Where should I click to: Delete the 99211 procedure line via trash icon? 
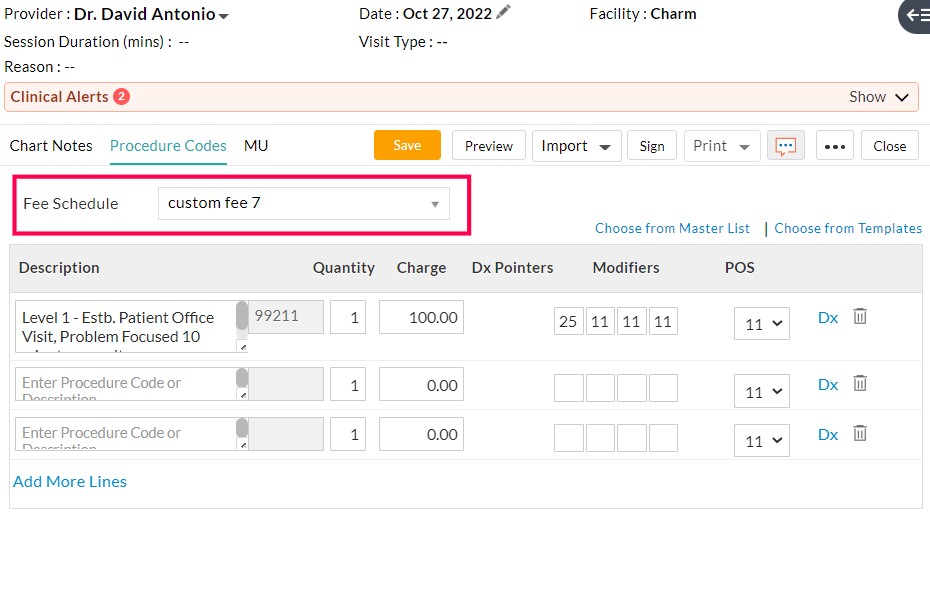point(860,315)
